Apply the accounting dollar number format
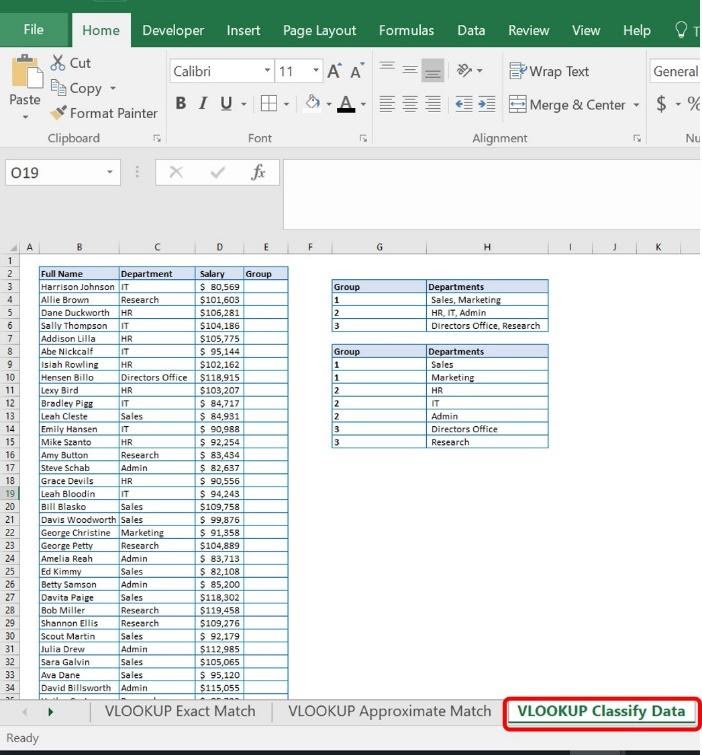The width and height of the screenshot is (702, 755). coord(661,104)
